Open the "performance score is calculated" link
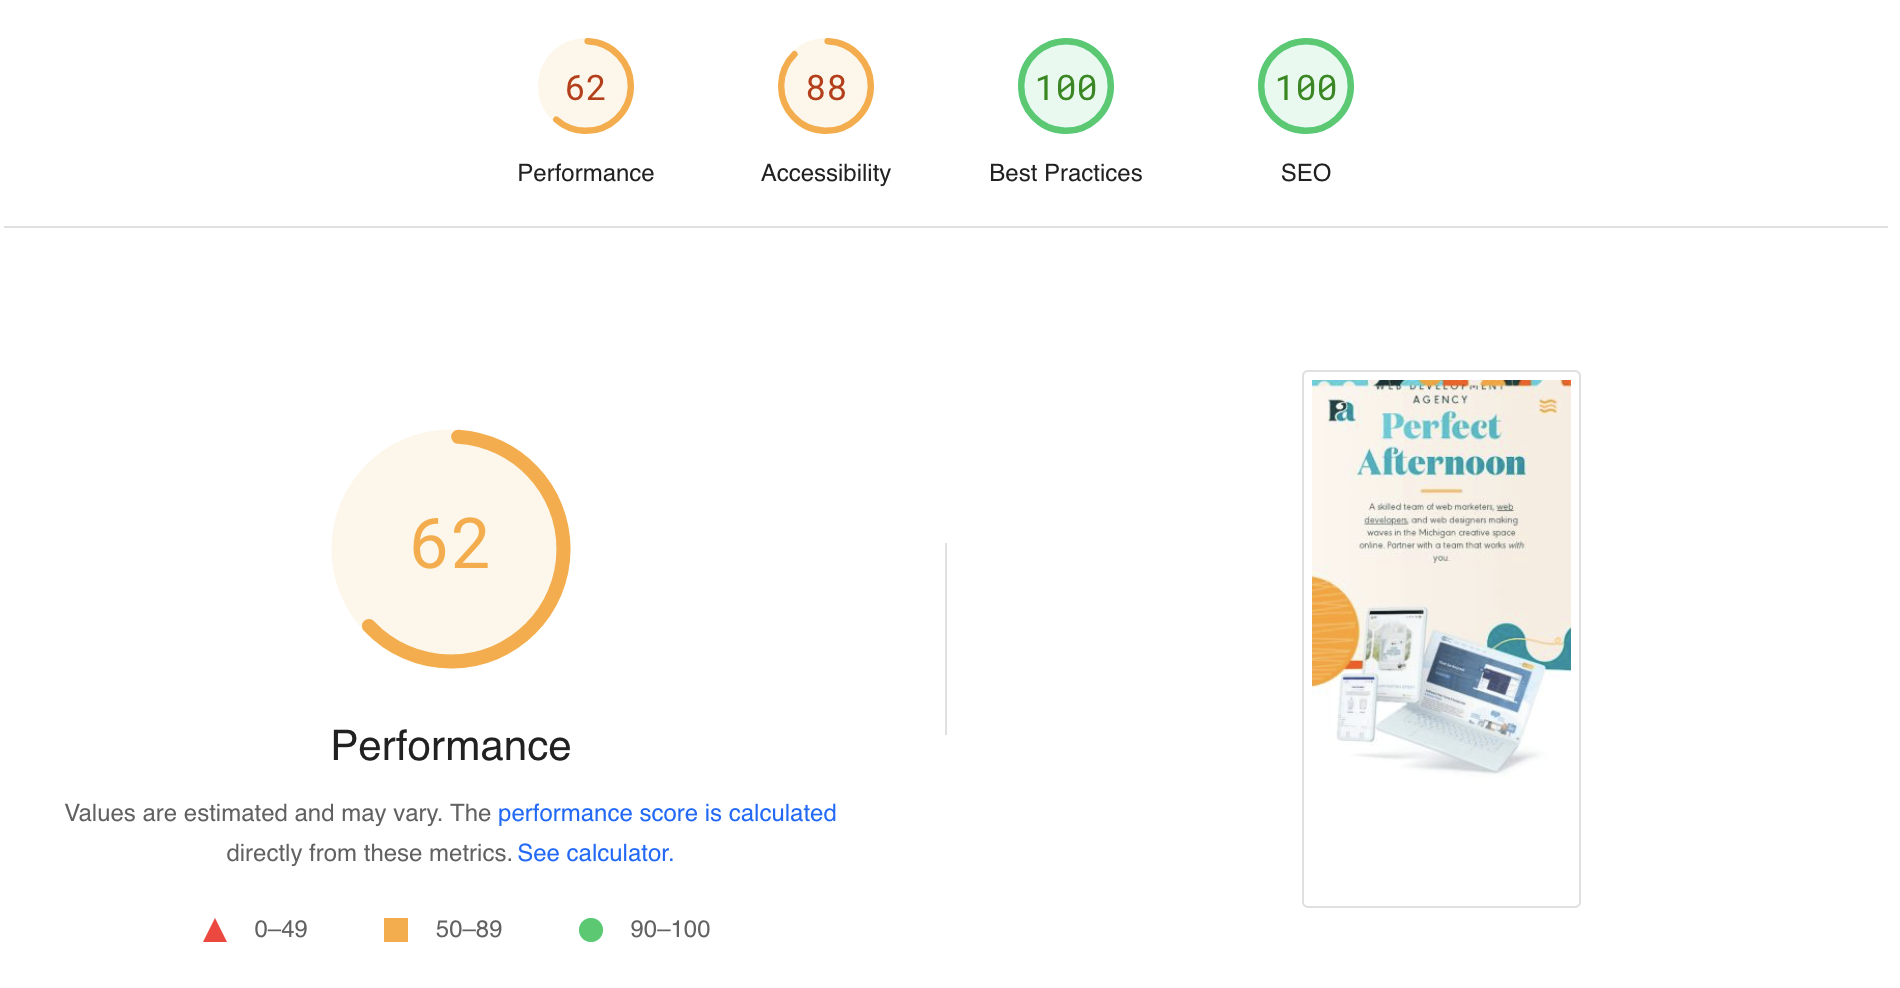 666,813
